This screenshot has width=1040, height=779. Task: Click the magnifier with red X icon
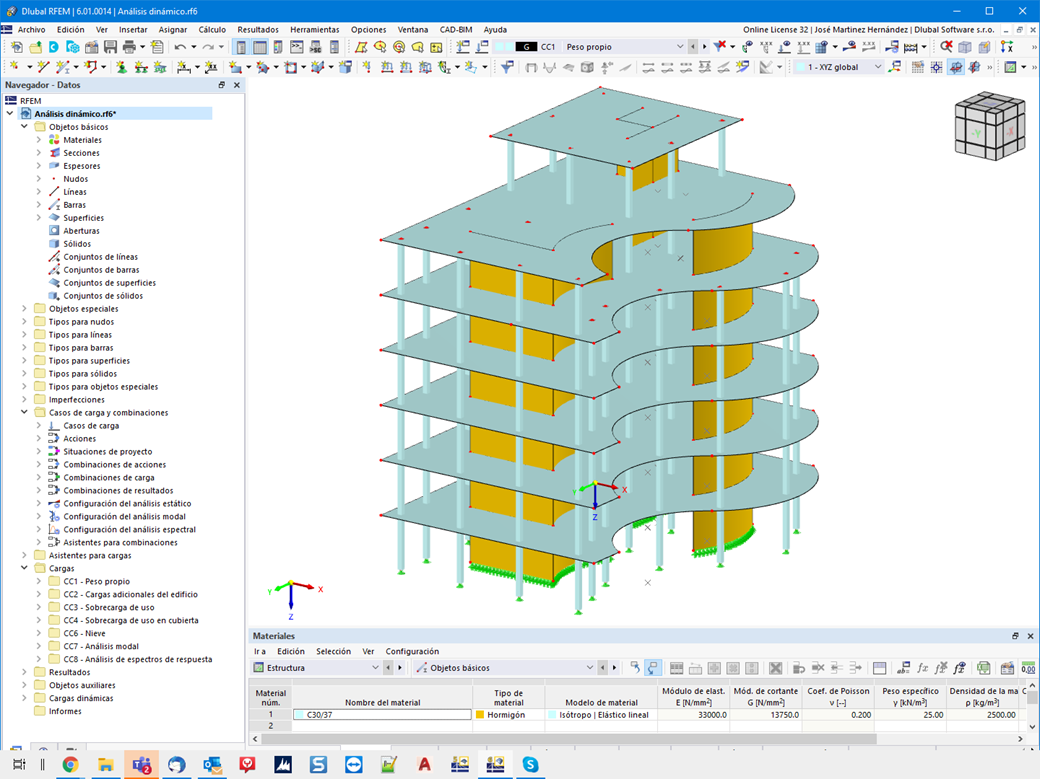click(946, 47)
